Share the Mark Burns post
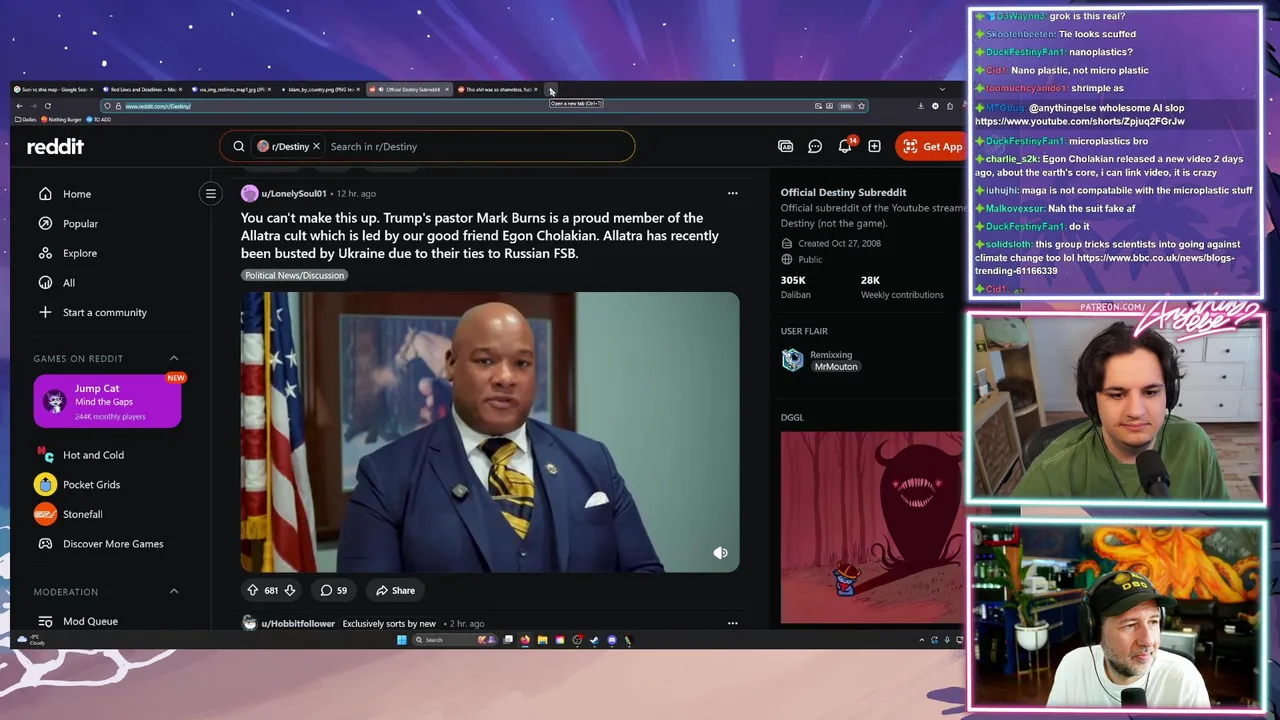The height and width of the screenshot is (720, 1280). pos(395,590)
